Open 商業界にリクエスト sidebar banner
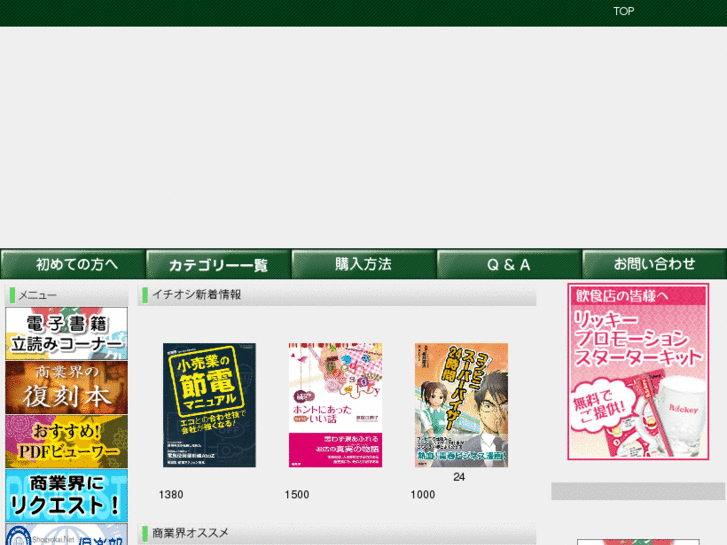727x545 pixels. [66, 495]
